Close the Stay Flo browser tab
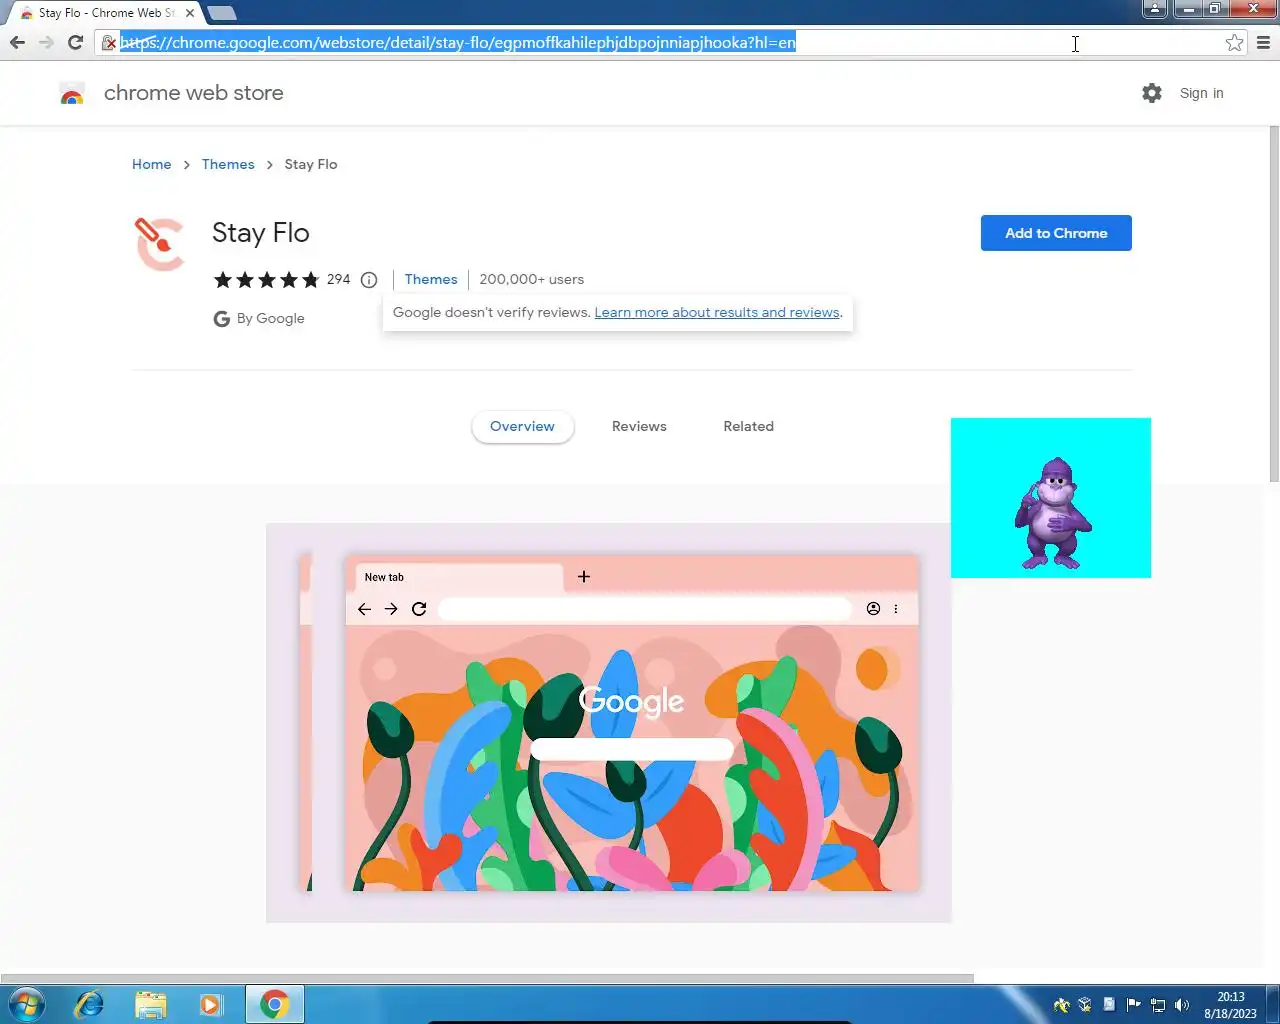This screenshot has height=1024, width=1280. click(x=190, y=13)
